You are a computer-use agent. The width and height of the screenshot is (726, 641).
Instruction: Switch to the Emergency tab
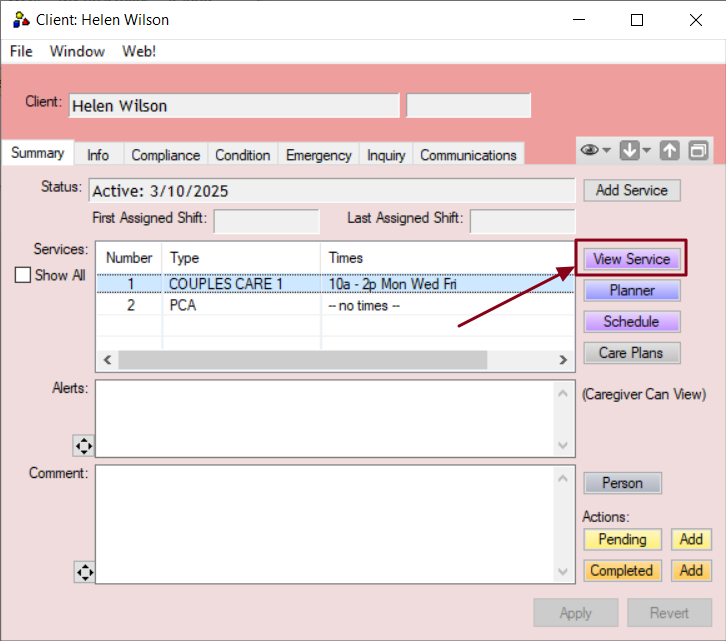pyautogui.click(x=319, y=155)
